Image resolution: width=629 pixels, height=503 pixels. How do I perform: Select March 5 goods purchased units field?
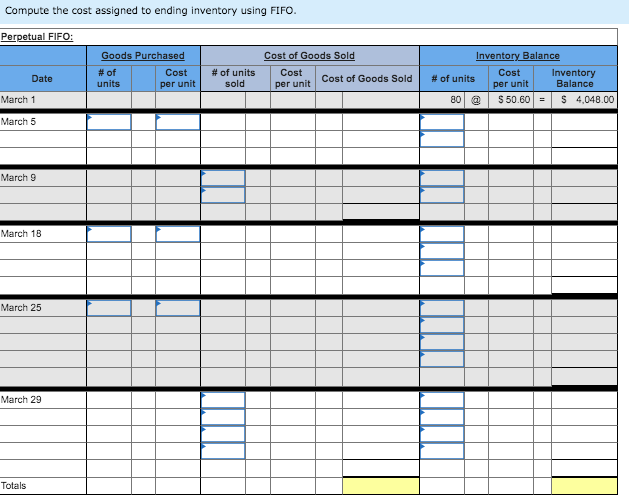tap(109, 122)
